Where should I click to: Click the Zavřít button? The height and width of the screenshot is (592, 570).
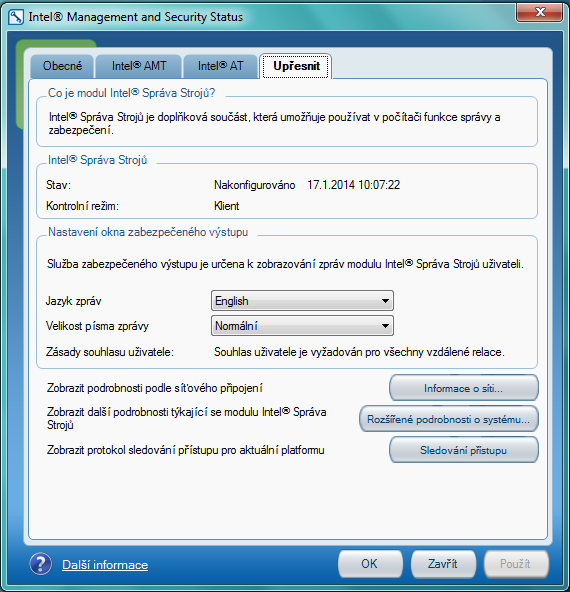[443, 564]
